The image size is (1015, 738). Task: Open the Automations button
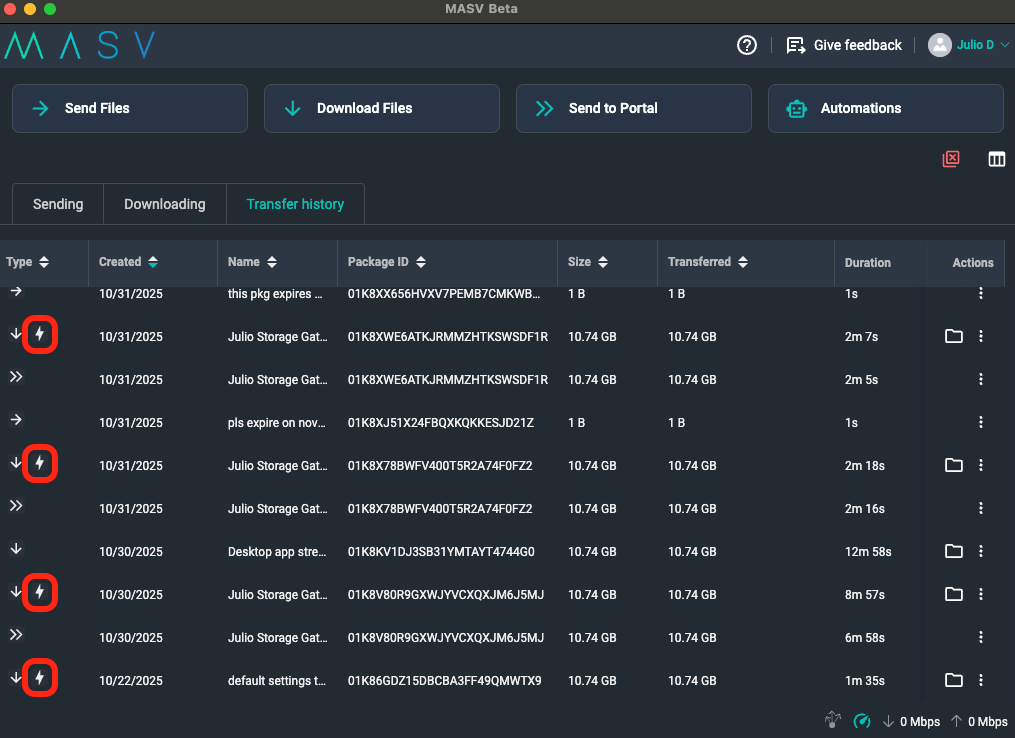pyautogui.click(x=886, y=108)
